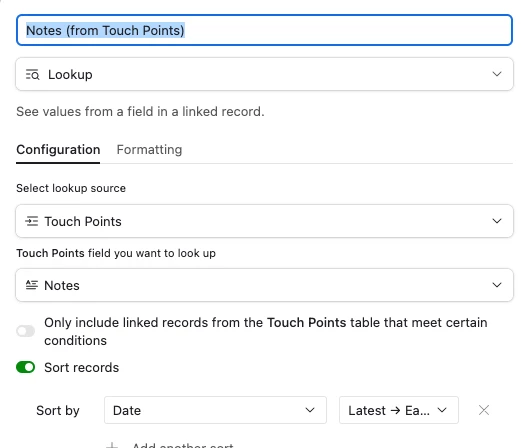The width and height of the screenshot is (522, 448).
Task: Click Add another sort link
Action: pyautogui.click(x=183, y=445)
